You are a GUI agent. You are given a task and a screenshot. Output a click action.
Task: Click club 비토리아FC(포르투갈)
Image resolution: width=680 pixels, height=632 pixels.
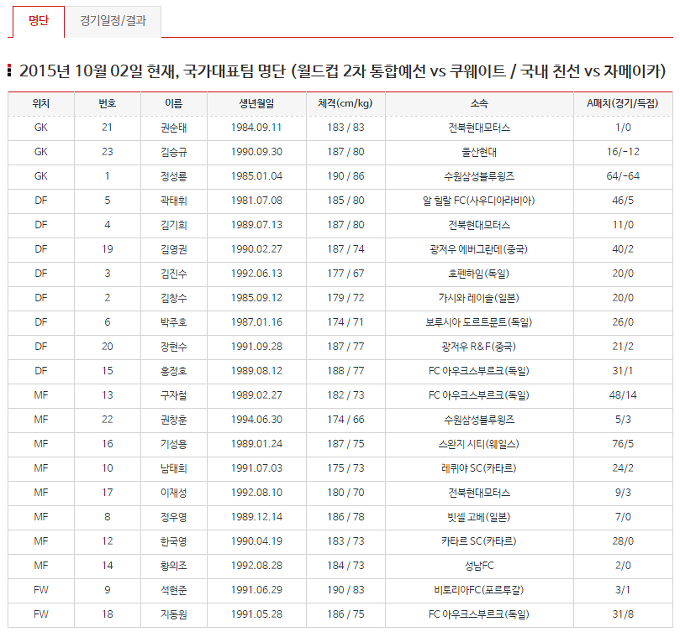click(479, 589)
